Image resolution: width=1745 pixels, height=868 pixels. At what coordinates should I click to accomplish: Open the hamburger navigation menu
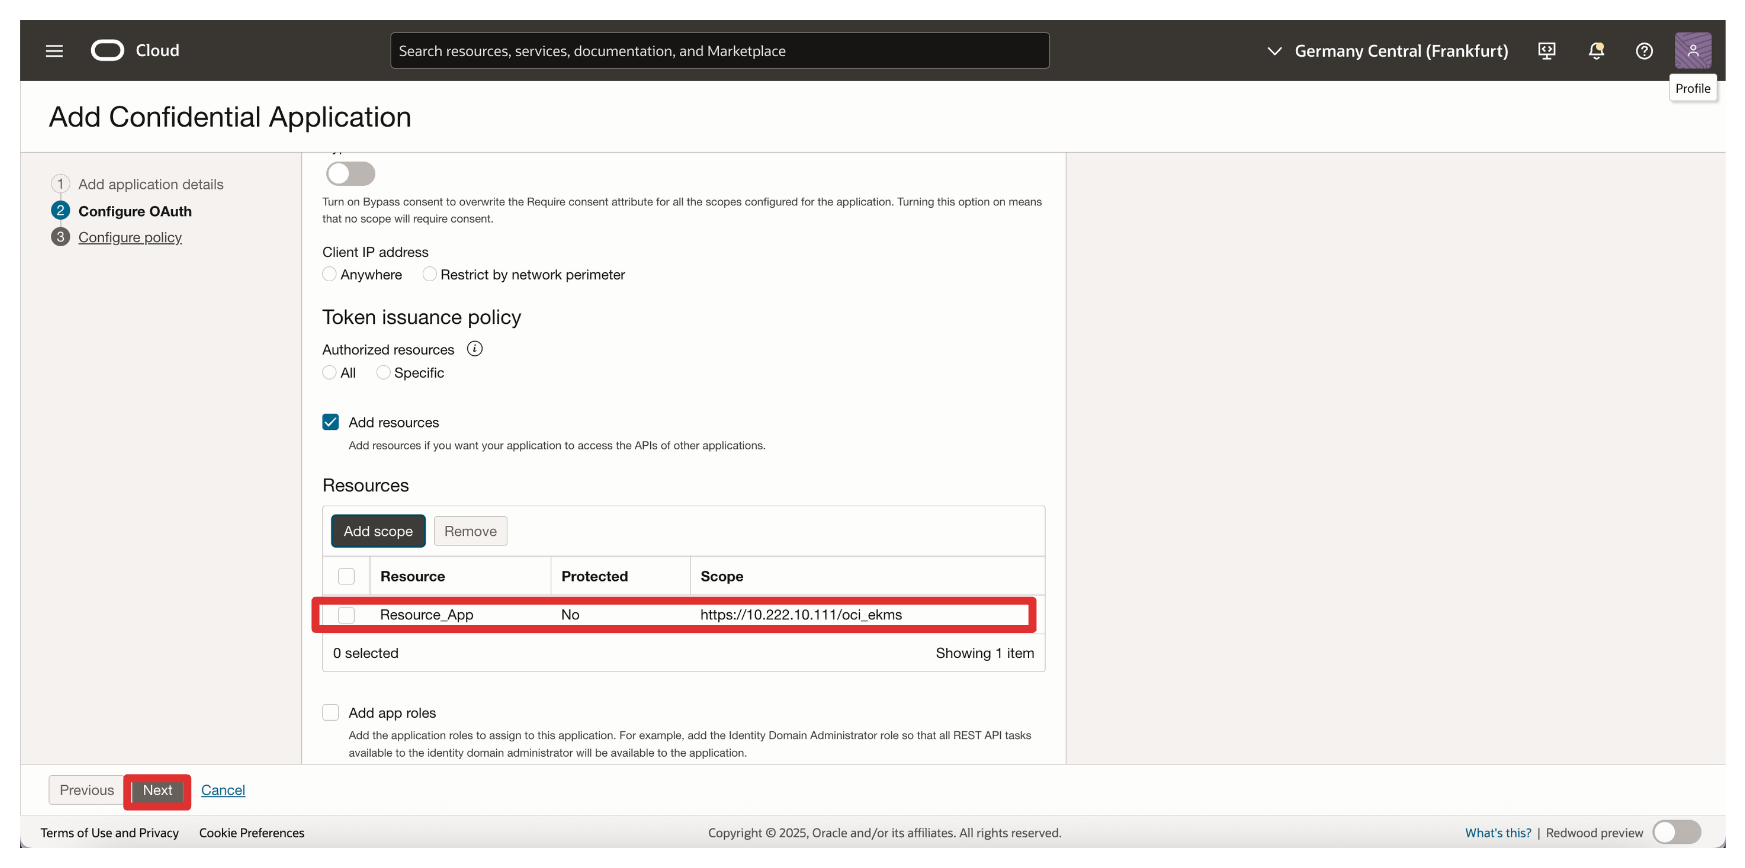point(54,51)
